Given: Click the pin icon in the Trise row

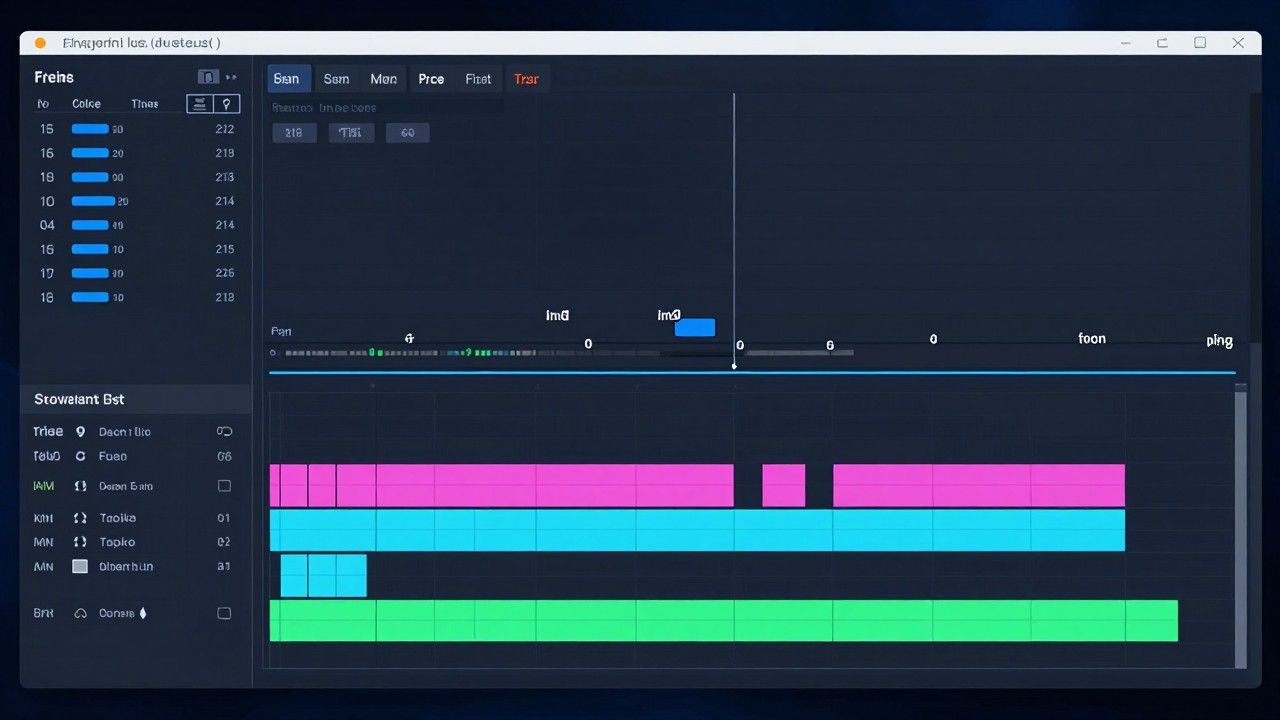Looking at the screenshot, I should 80,432.
